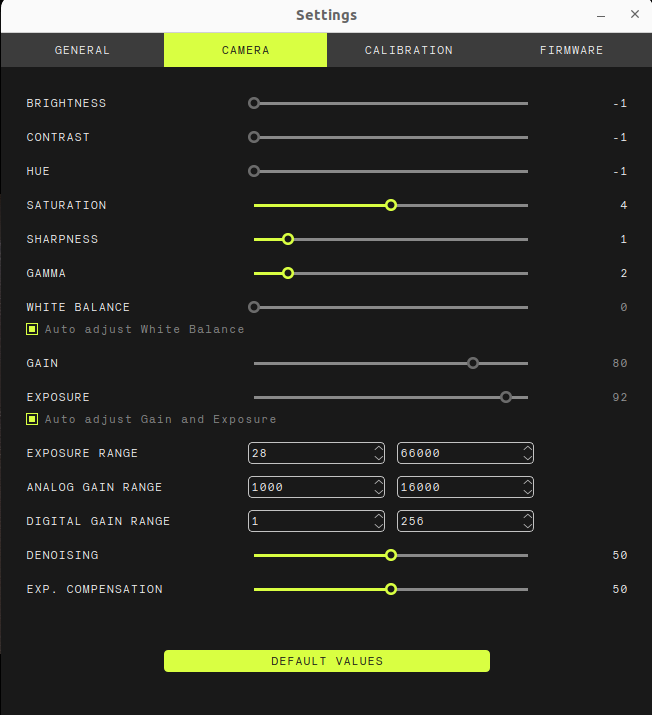Close the Settings window
Viewport: 652px width, 715px height.
[635, 15]
